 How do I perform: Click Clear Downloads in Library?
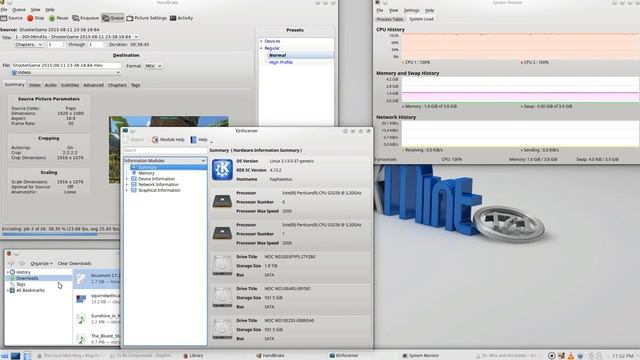point(74,264)
